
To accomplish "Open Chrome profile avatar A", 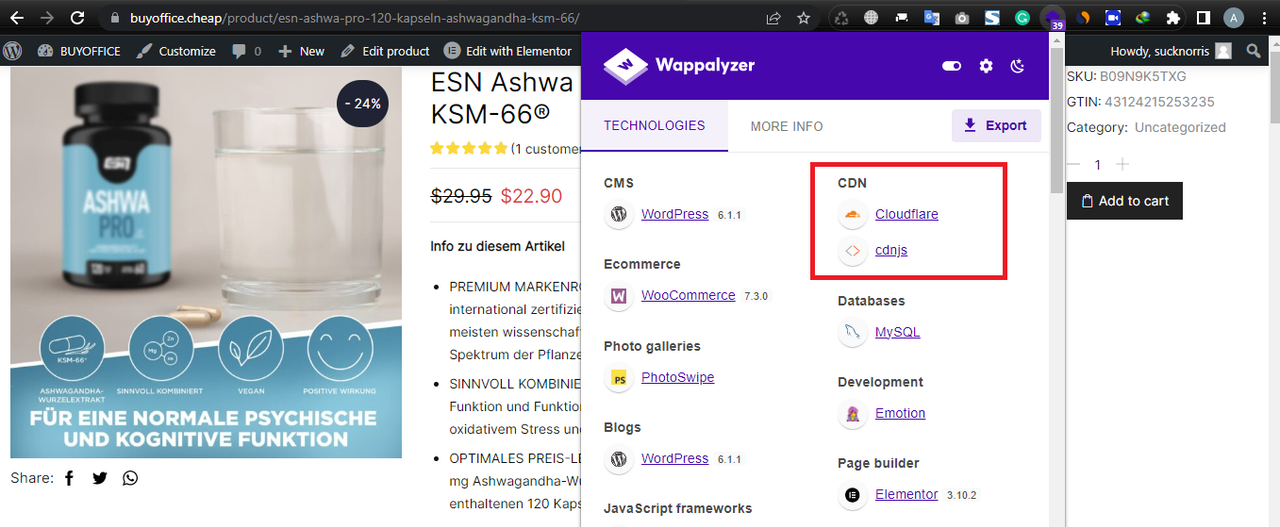I will (x=1234, y=18).
